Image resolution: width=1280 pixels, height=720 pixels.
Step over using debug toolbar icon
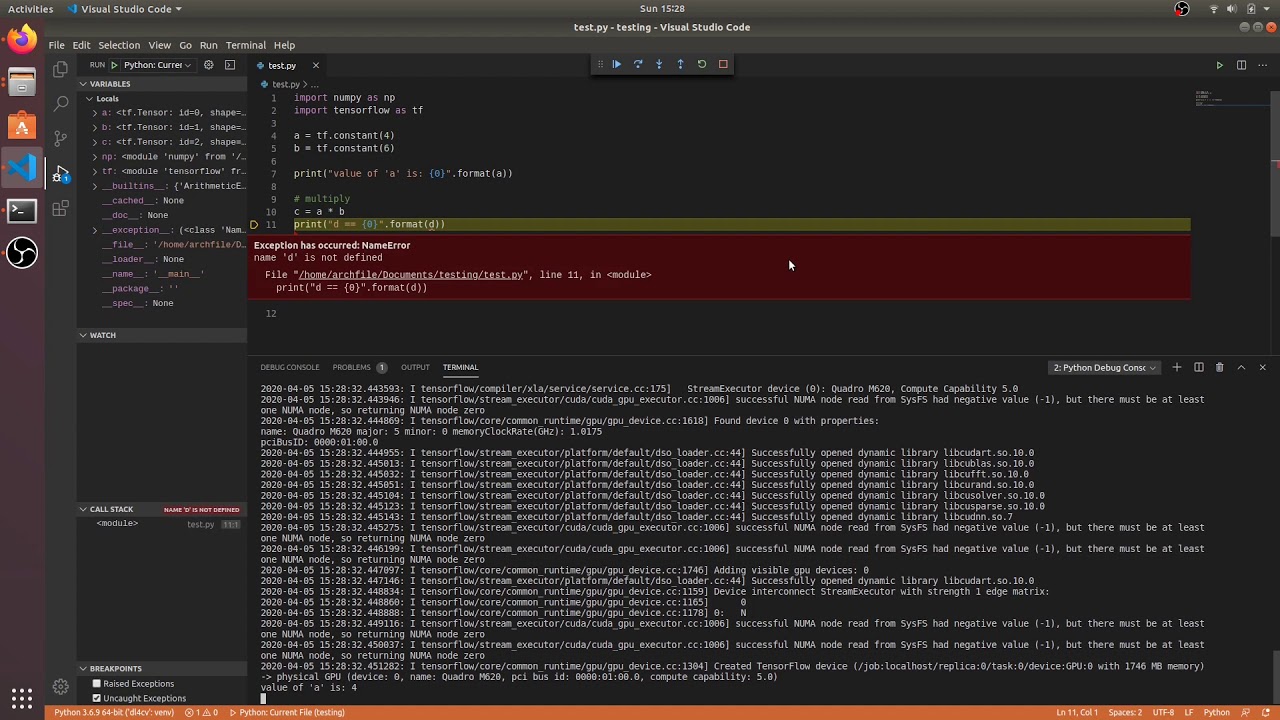click(x=638, y=64)
